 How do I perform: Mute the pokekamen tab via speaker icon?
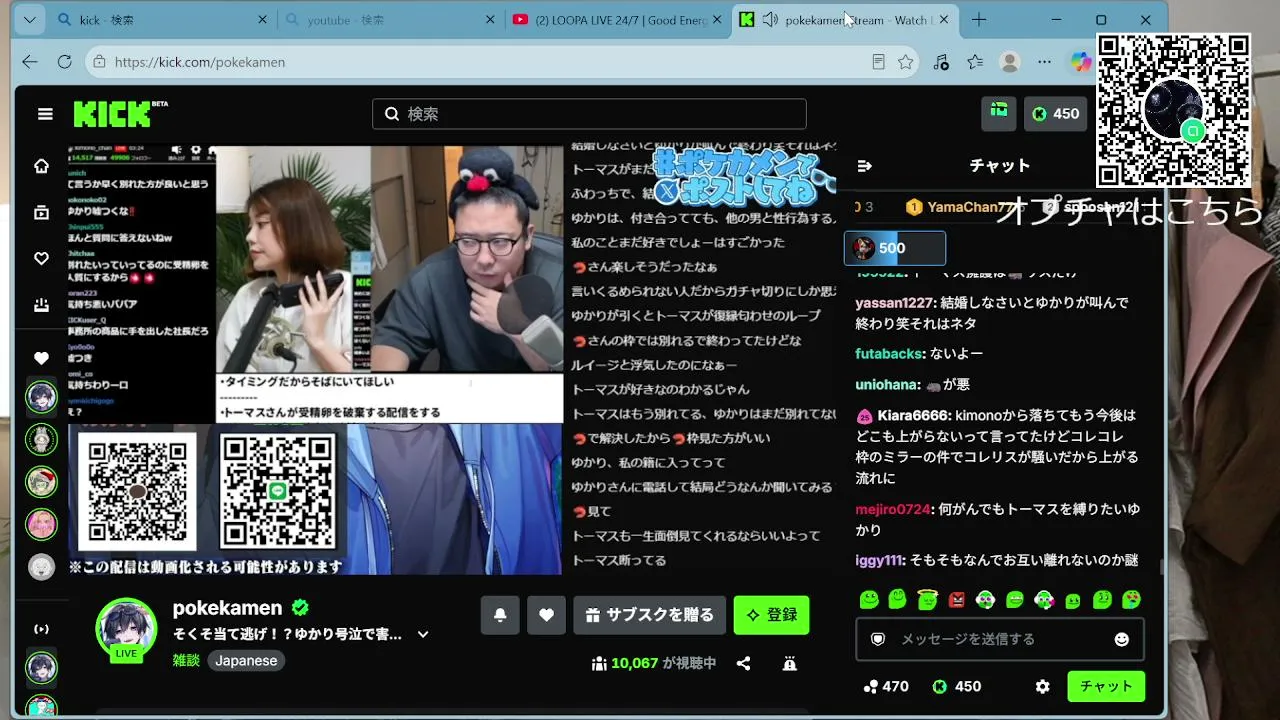(x=770, y=20)
